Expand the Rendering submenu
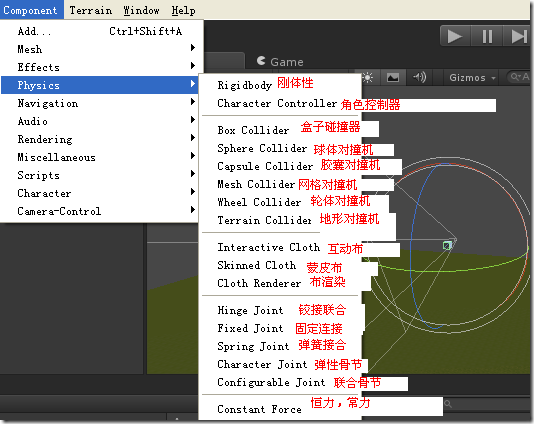The width and height of the screenshot is (534, 424). tap(100, 139)
